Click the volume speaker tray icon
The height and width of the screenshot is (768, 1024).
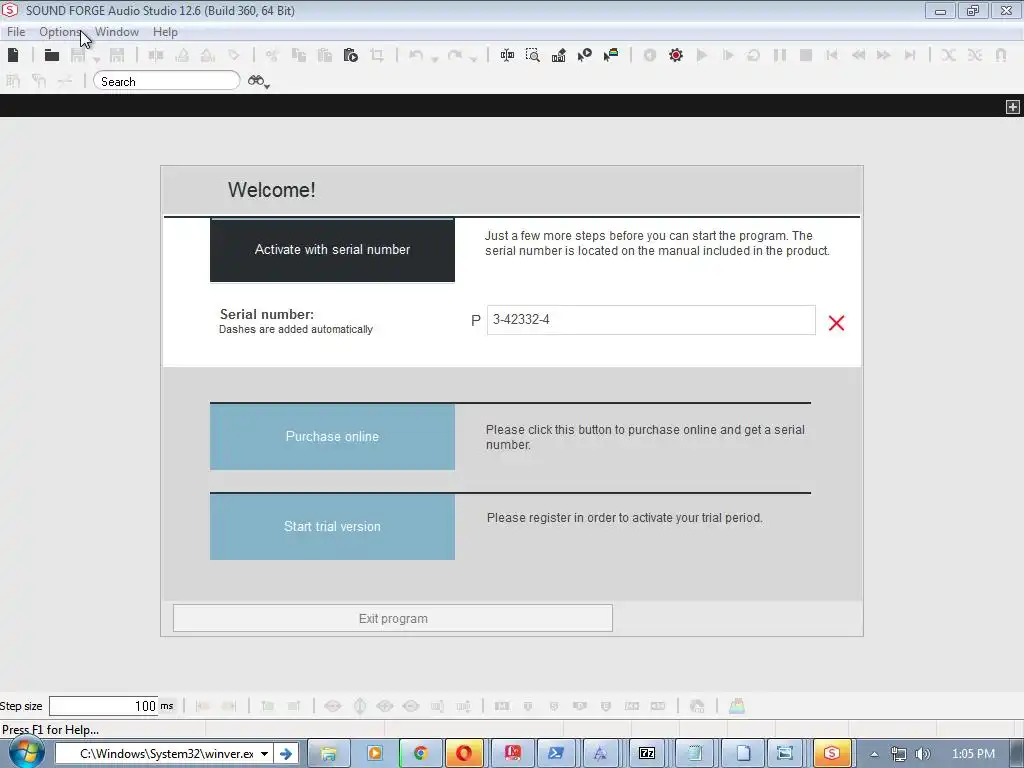click(x=922, y=754)
